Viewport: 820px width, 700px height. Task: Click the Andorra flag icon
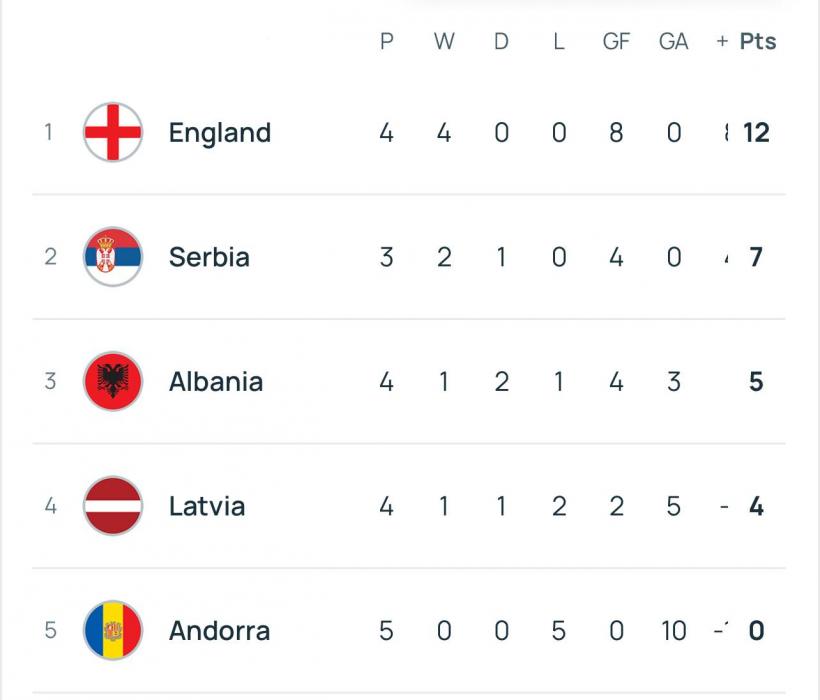(113, 630)
